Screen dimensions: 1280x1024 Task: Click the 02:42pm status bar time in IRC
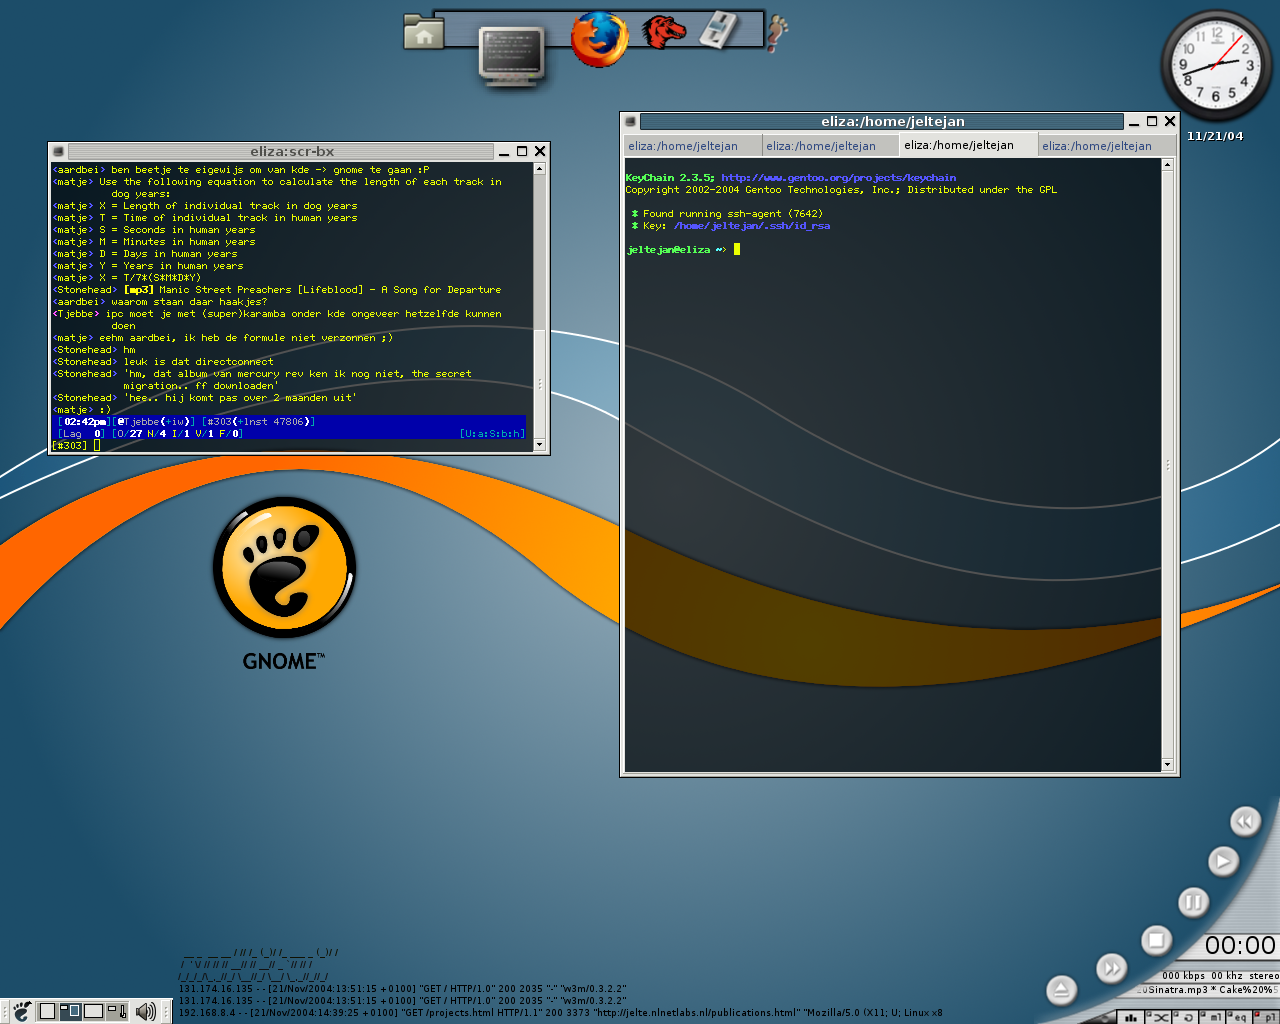pyautogui.click(x=86, y=422)
